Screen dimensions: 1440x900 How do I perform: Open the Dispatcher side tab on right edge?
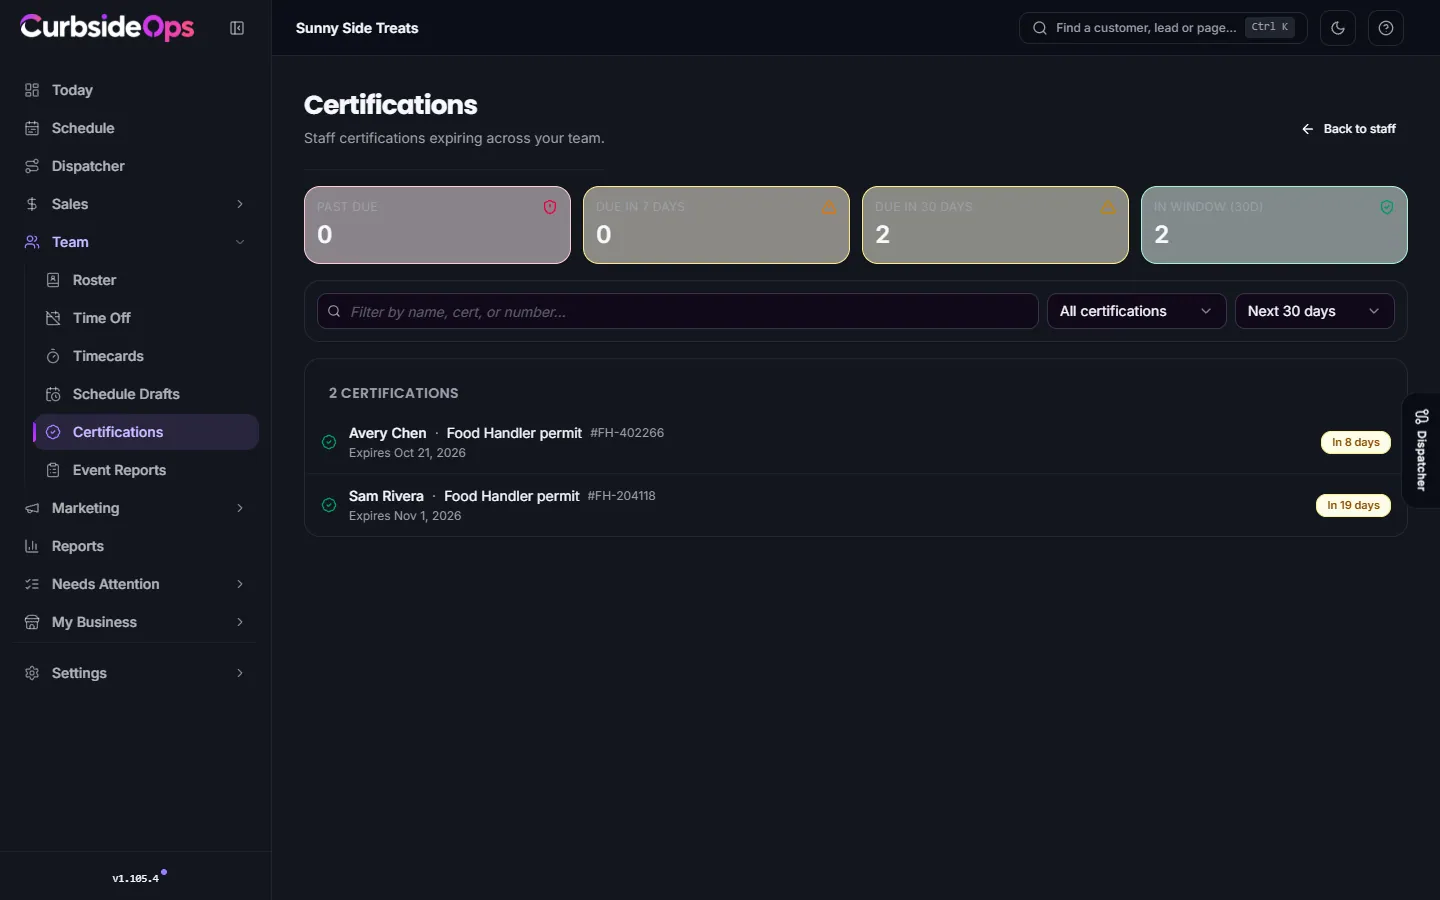click(1422, 450)
